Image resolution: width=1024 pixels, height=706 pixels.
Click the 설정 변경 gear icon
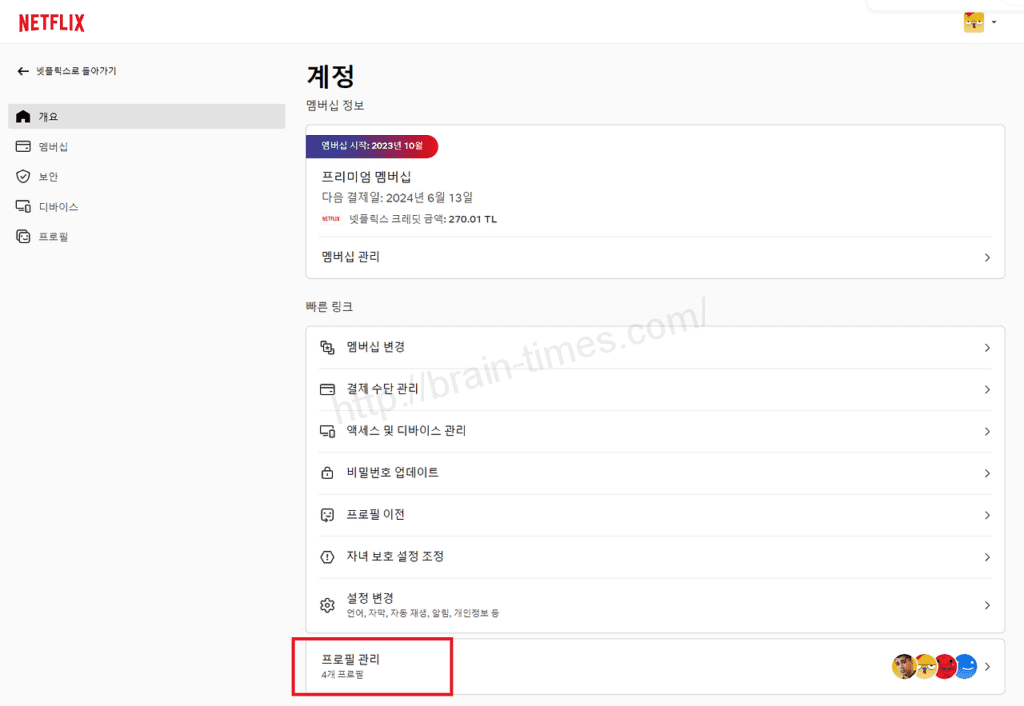pyautogui.click(x=326, y=605)
